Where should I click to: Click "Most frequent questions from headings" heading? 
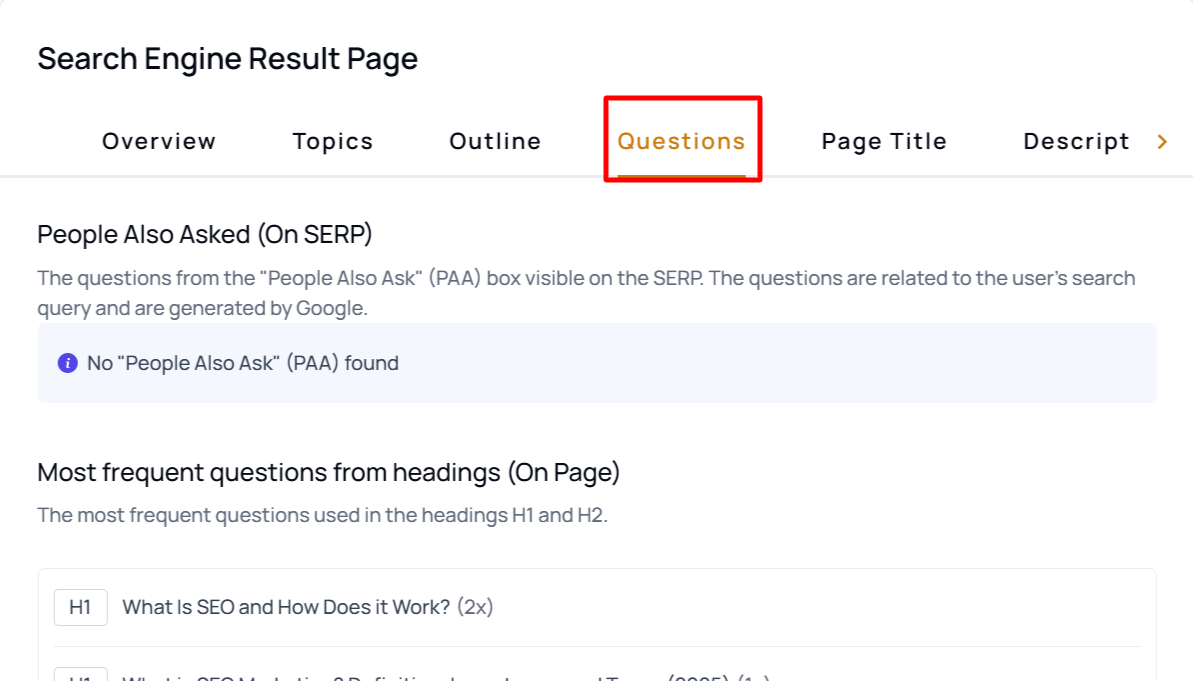[328, 472]
